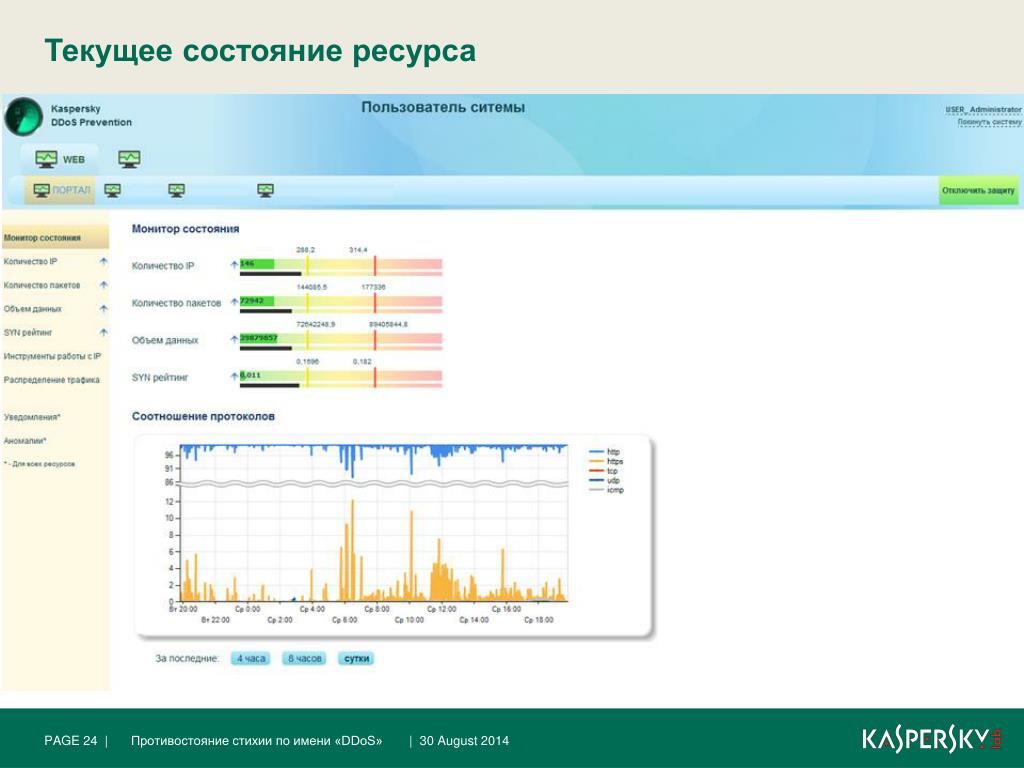Screen dimensions: 1024x768
Task: Click the Количество IP label in the main panel
Action: point(163,266)
